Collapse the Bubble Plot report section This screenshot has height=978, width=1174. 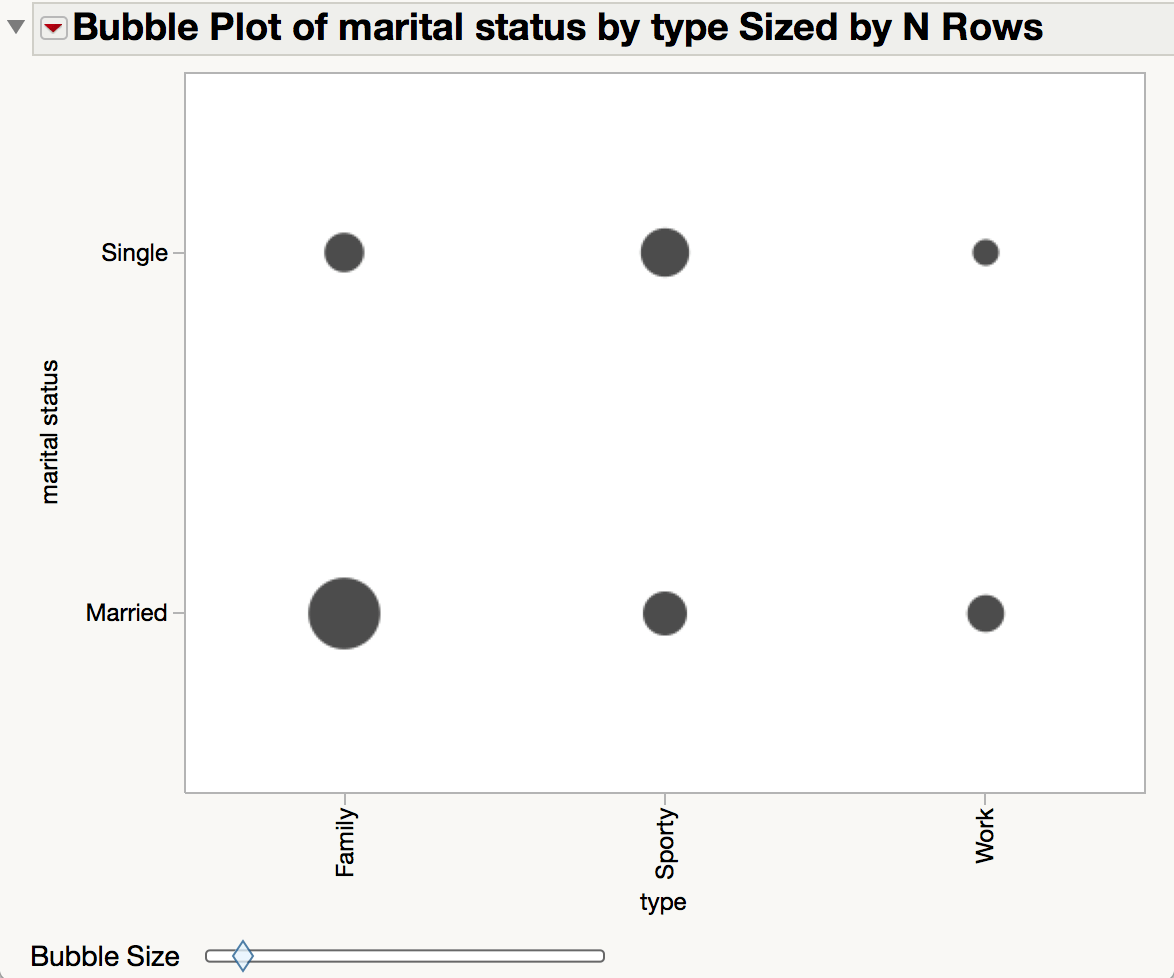tap(15, 25)
